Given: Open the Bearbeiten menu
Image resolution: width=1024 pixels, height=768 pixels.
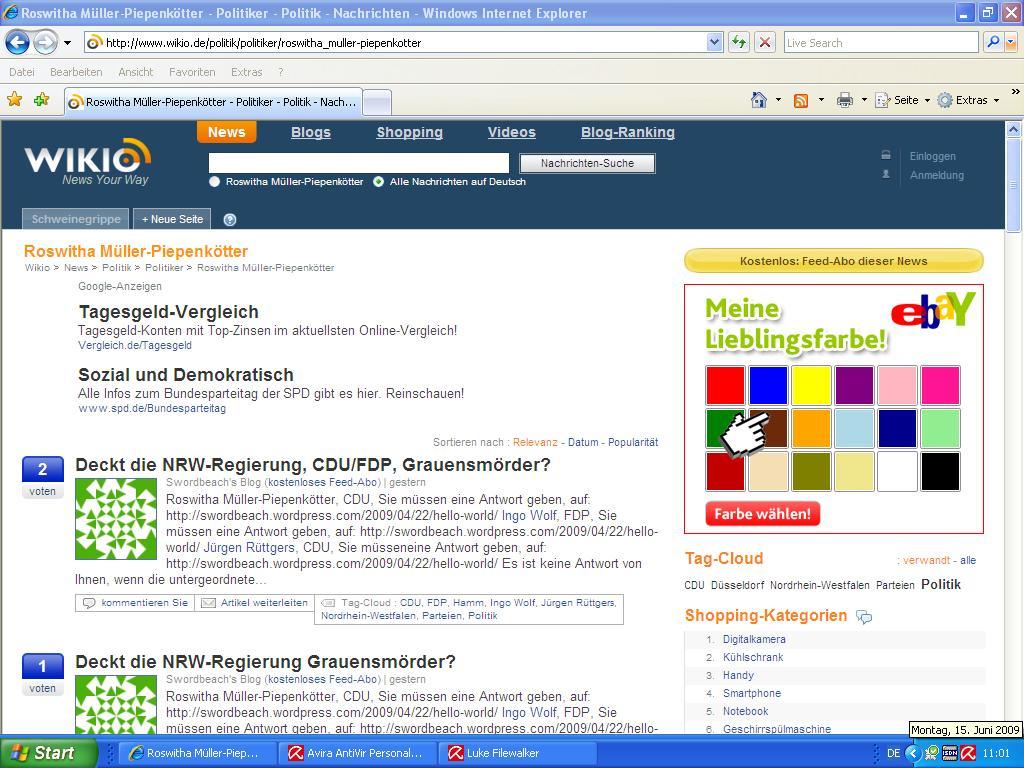Looking at the screenshot, I should pyautogui.click(x=76, y=72).
